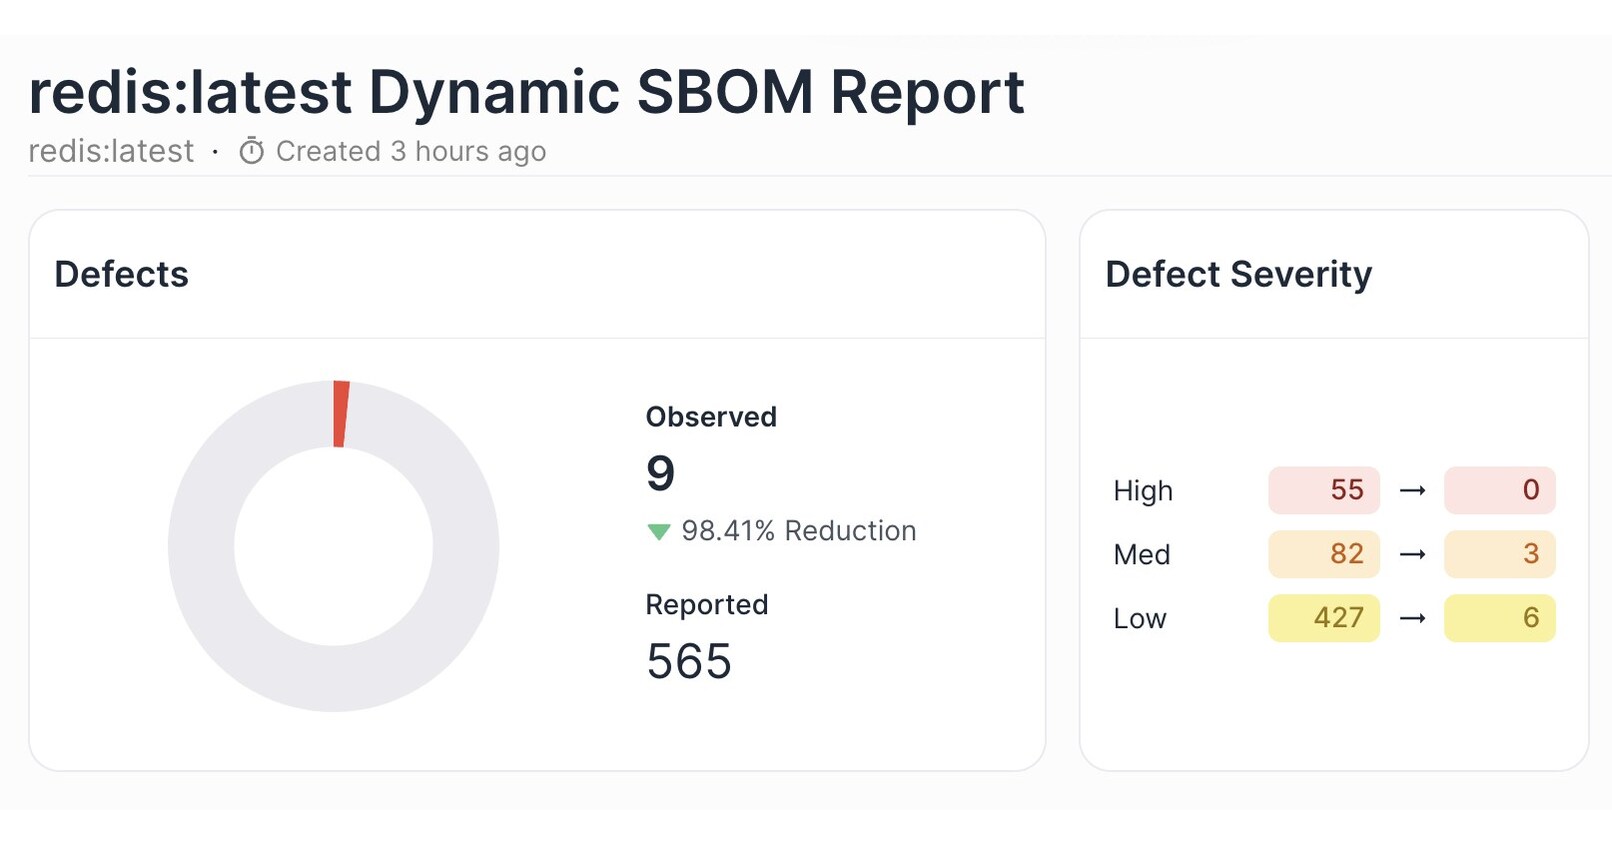Viewport: 1612px width, 845px height.
Task: Click the arrow in the High severity row
Action: 1412,490
